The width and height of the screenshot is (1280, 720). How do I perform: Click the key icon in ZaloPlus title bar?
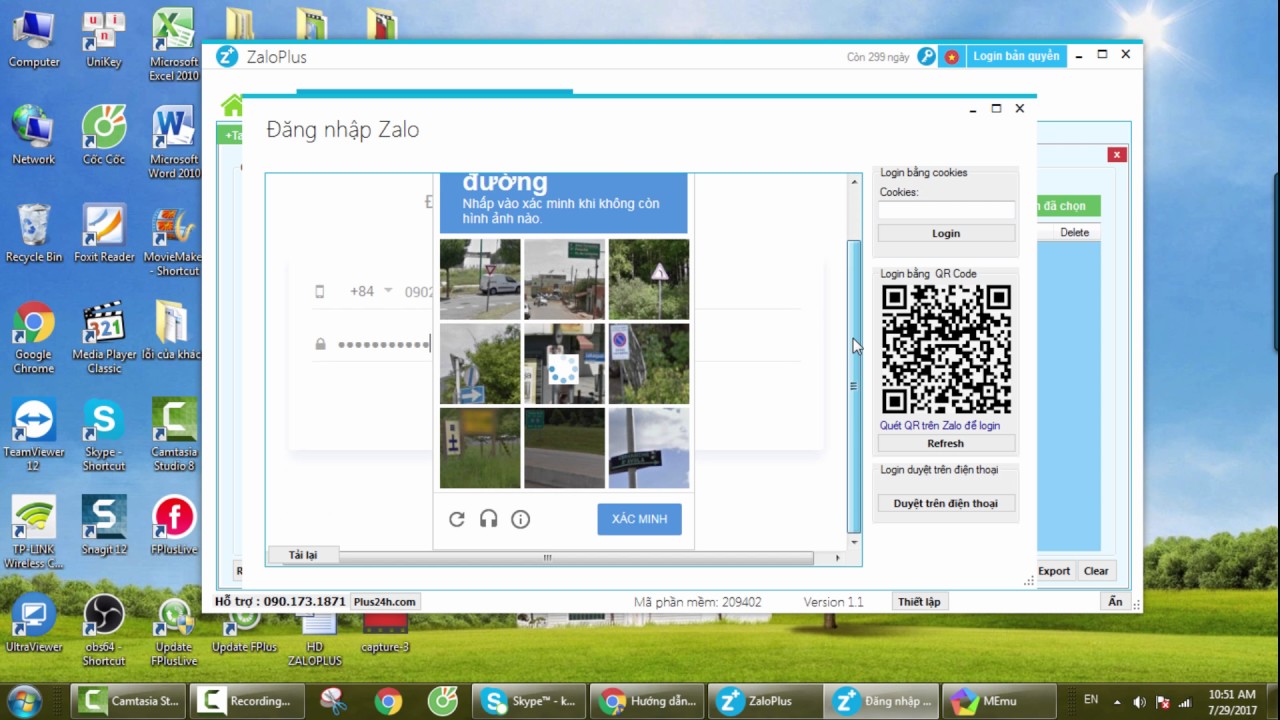pyautogui.click(x=926, y=57)
